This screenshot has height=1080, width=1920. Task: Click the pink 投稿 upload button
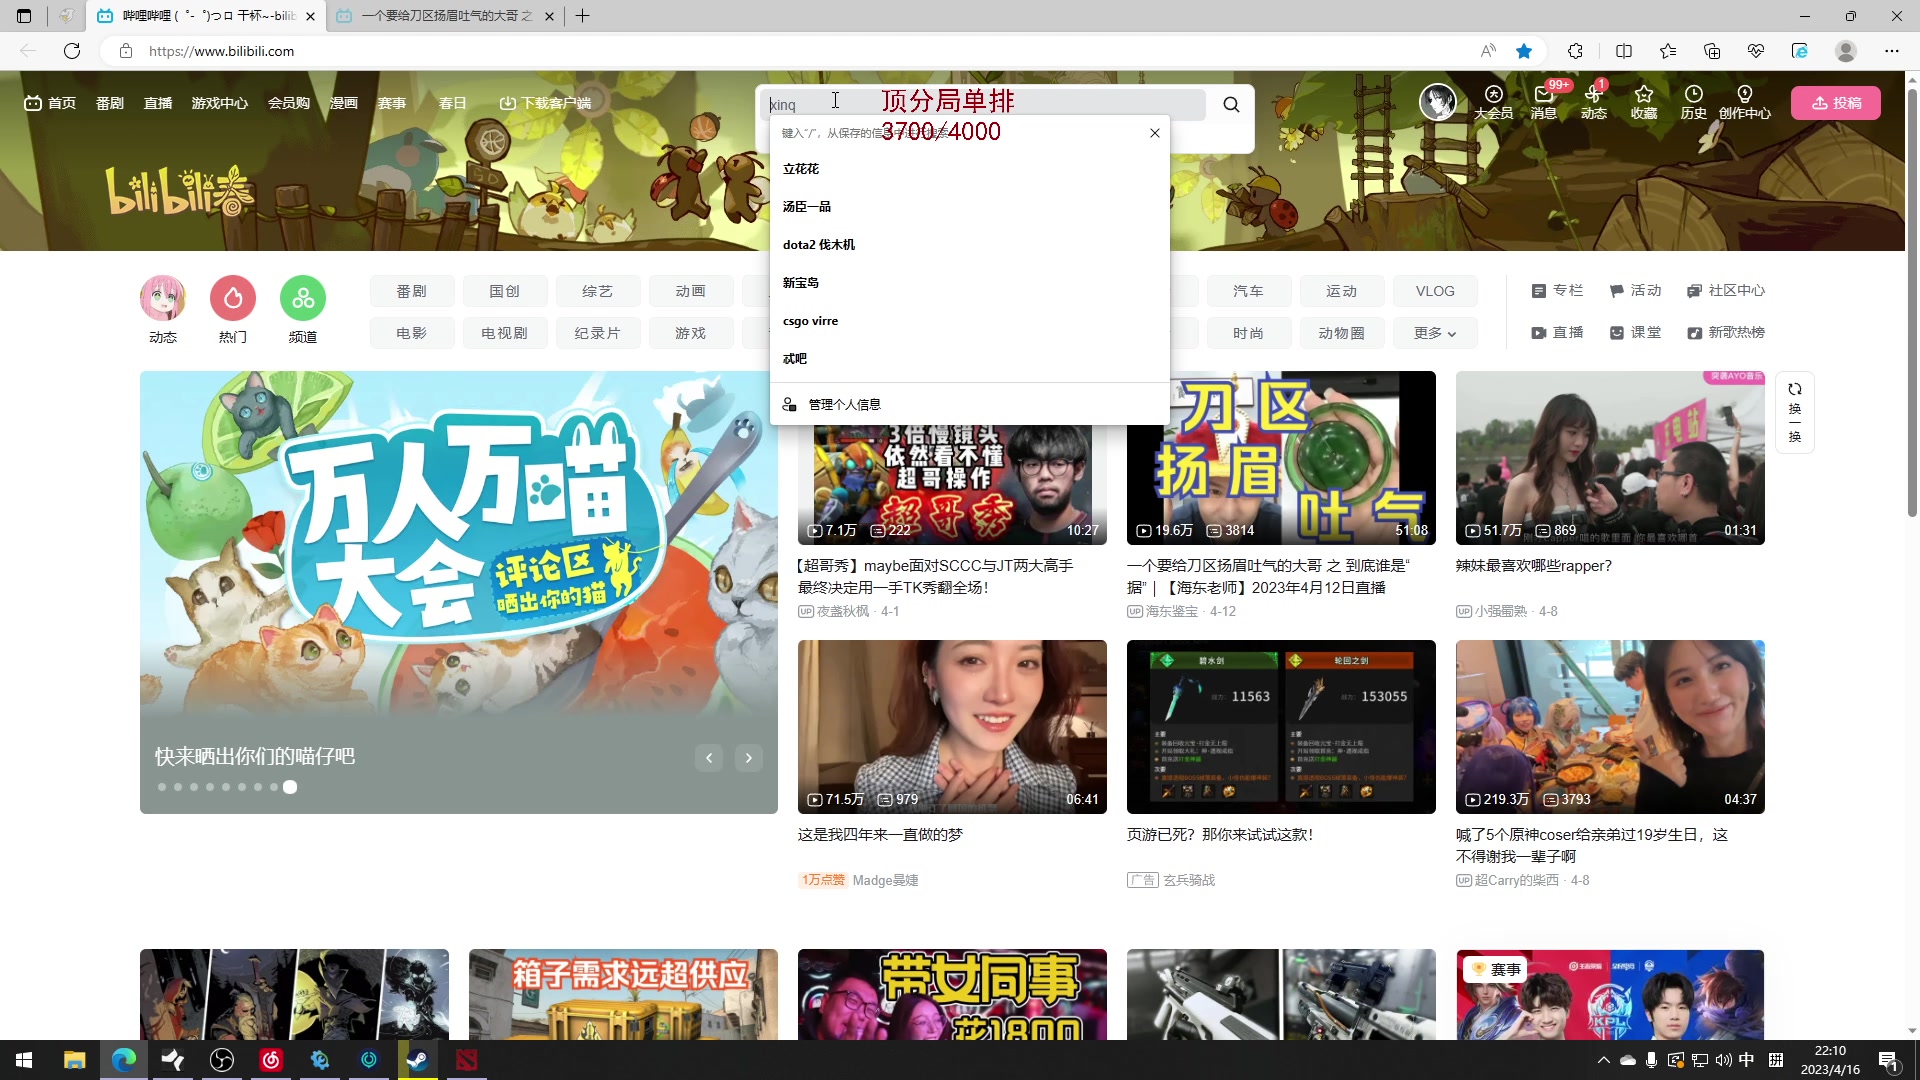pos(1836,102)
